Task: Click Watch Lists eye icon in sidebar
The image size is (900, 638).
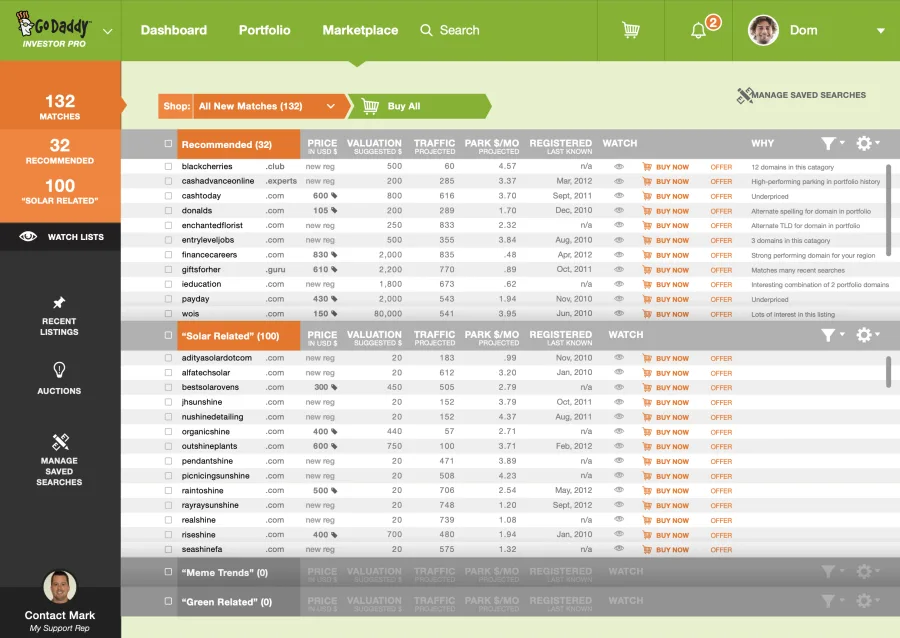Action: 28,236
